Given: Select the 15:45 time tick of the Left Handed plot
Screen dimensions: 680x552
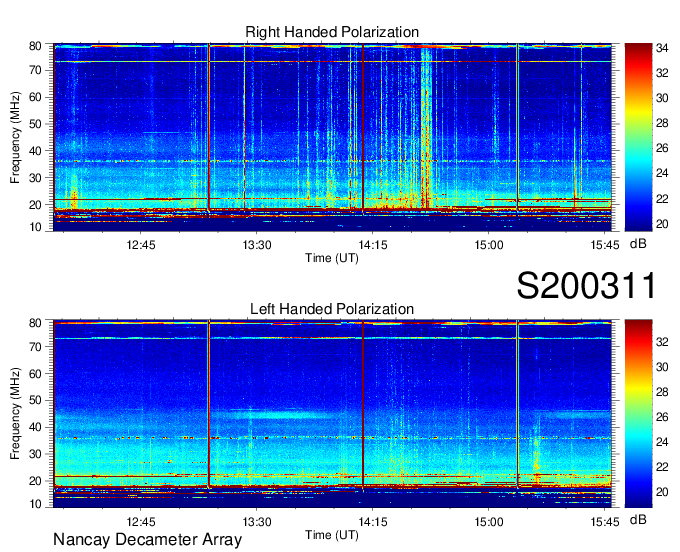Looking at the screenshot, I should coord(605,522).
